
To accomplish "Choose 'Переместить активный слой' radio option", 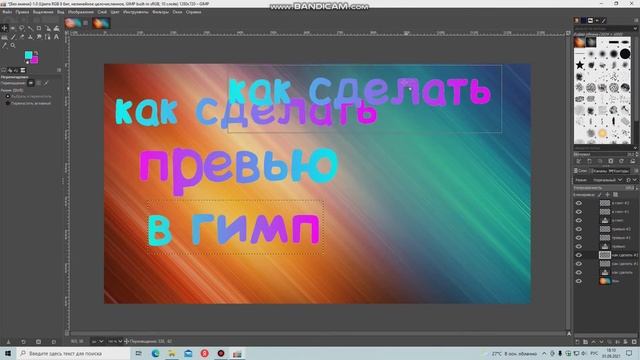I will coord(29,103).
